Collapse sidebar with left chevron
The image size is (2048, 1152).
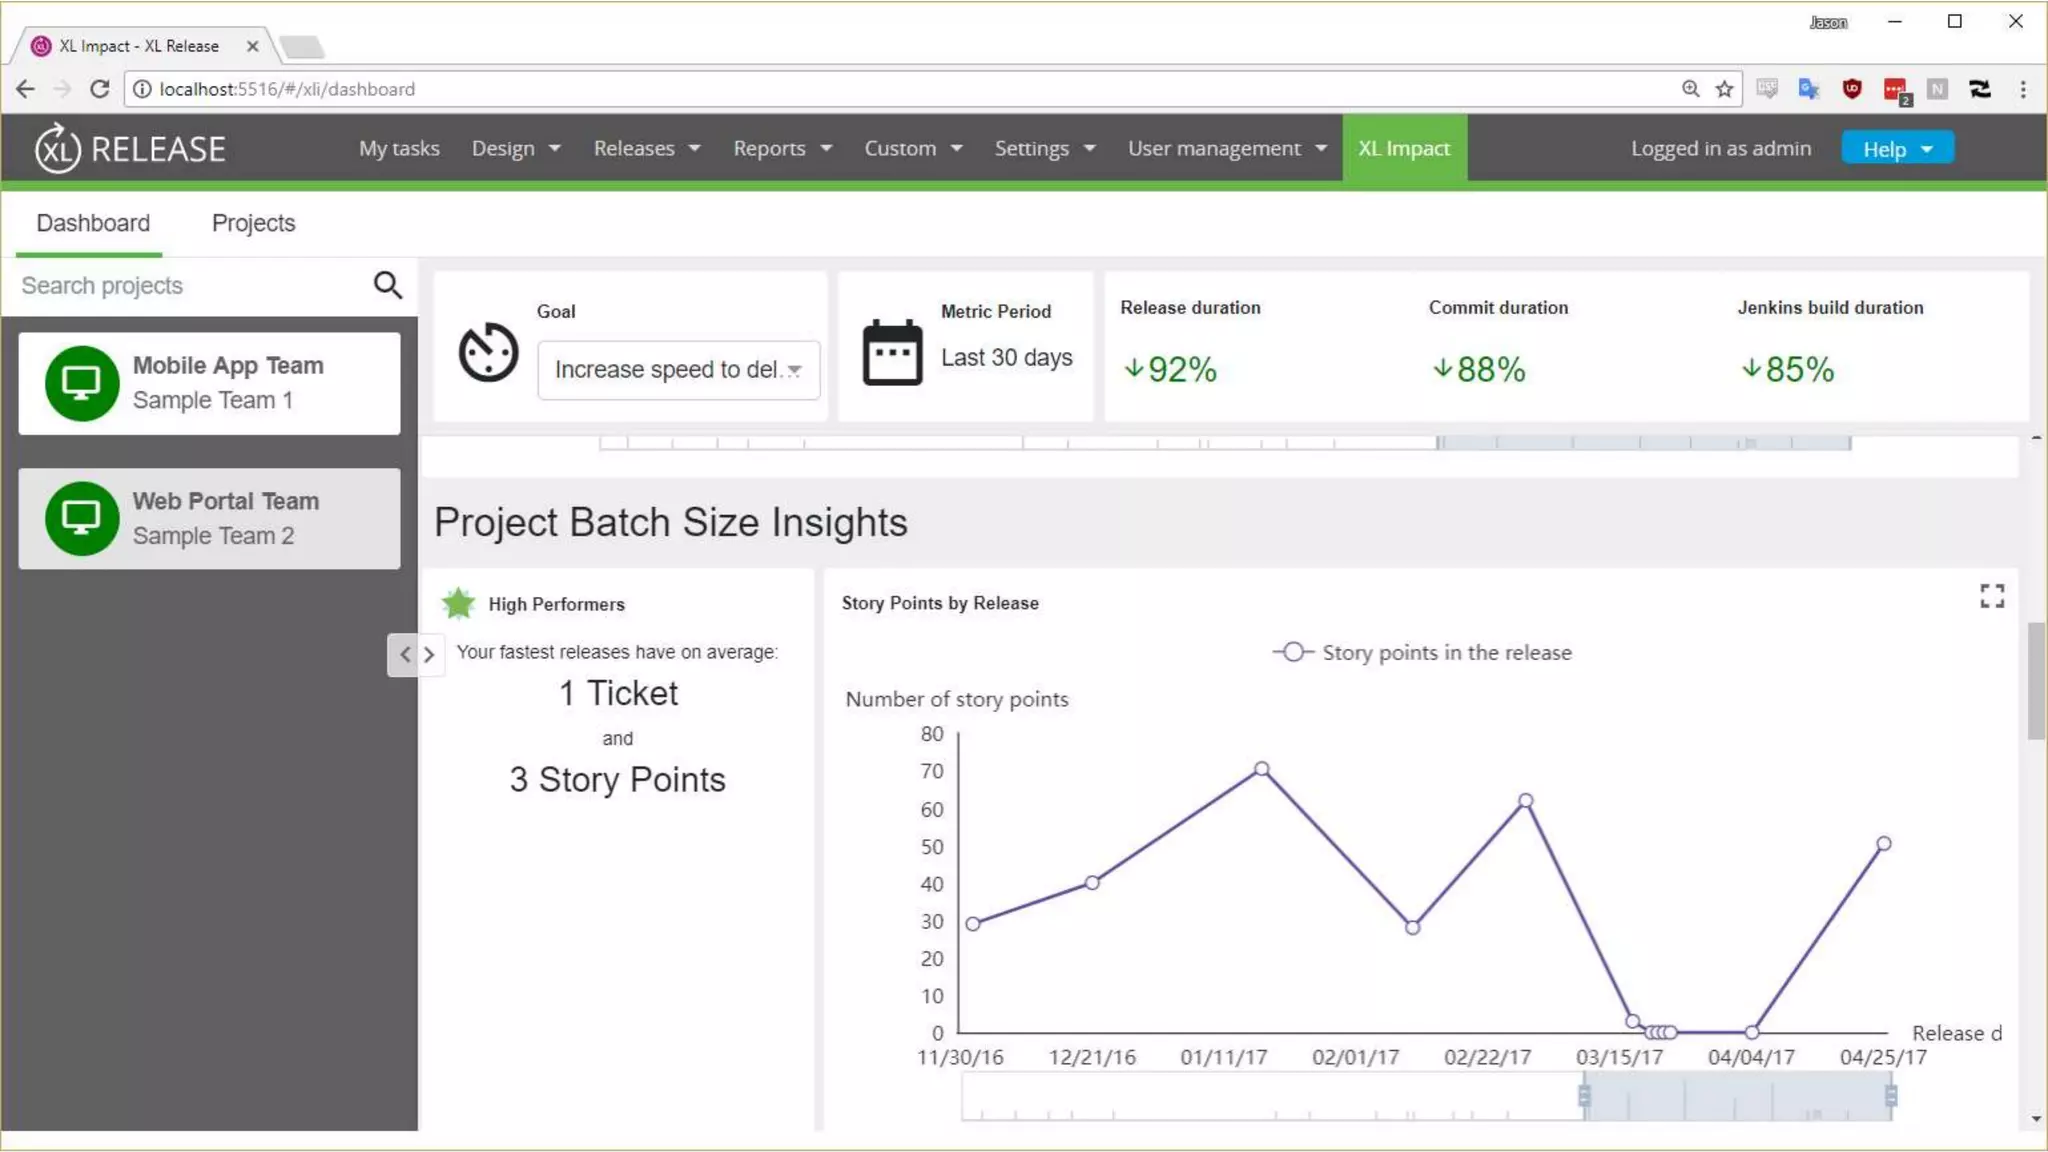pos(404,655)
